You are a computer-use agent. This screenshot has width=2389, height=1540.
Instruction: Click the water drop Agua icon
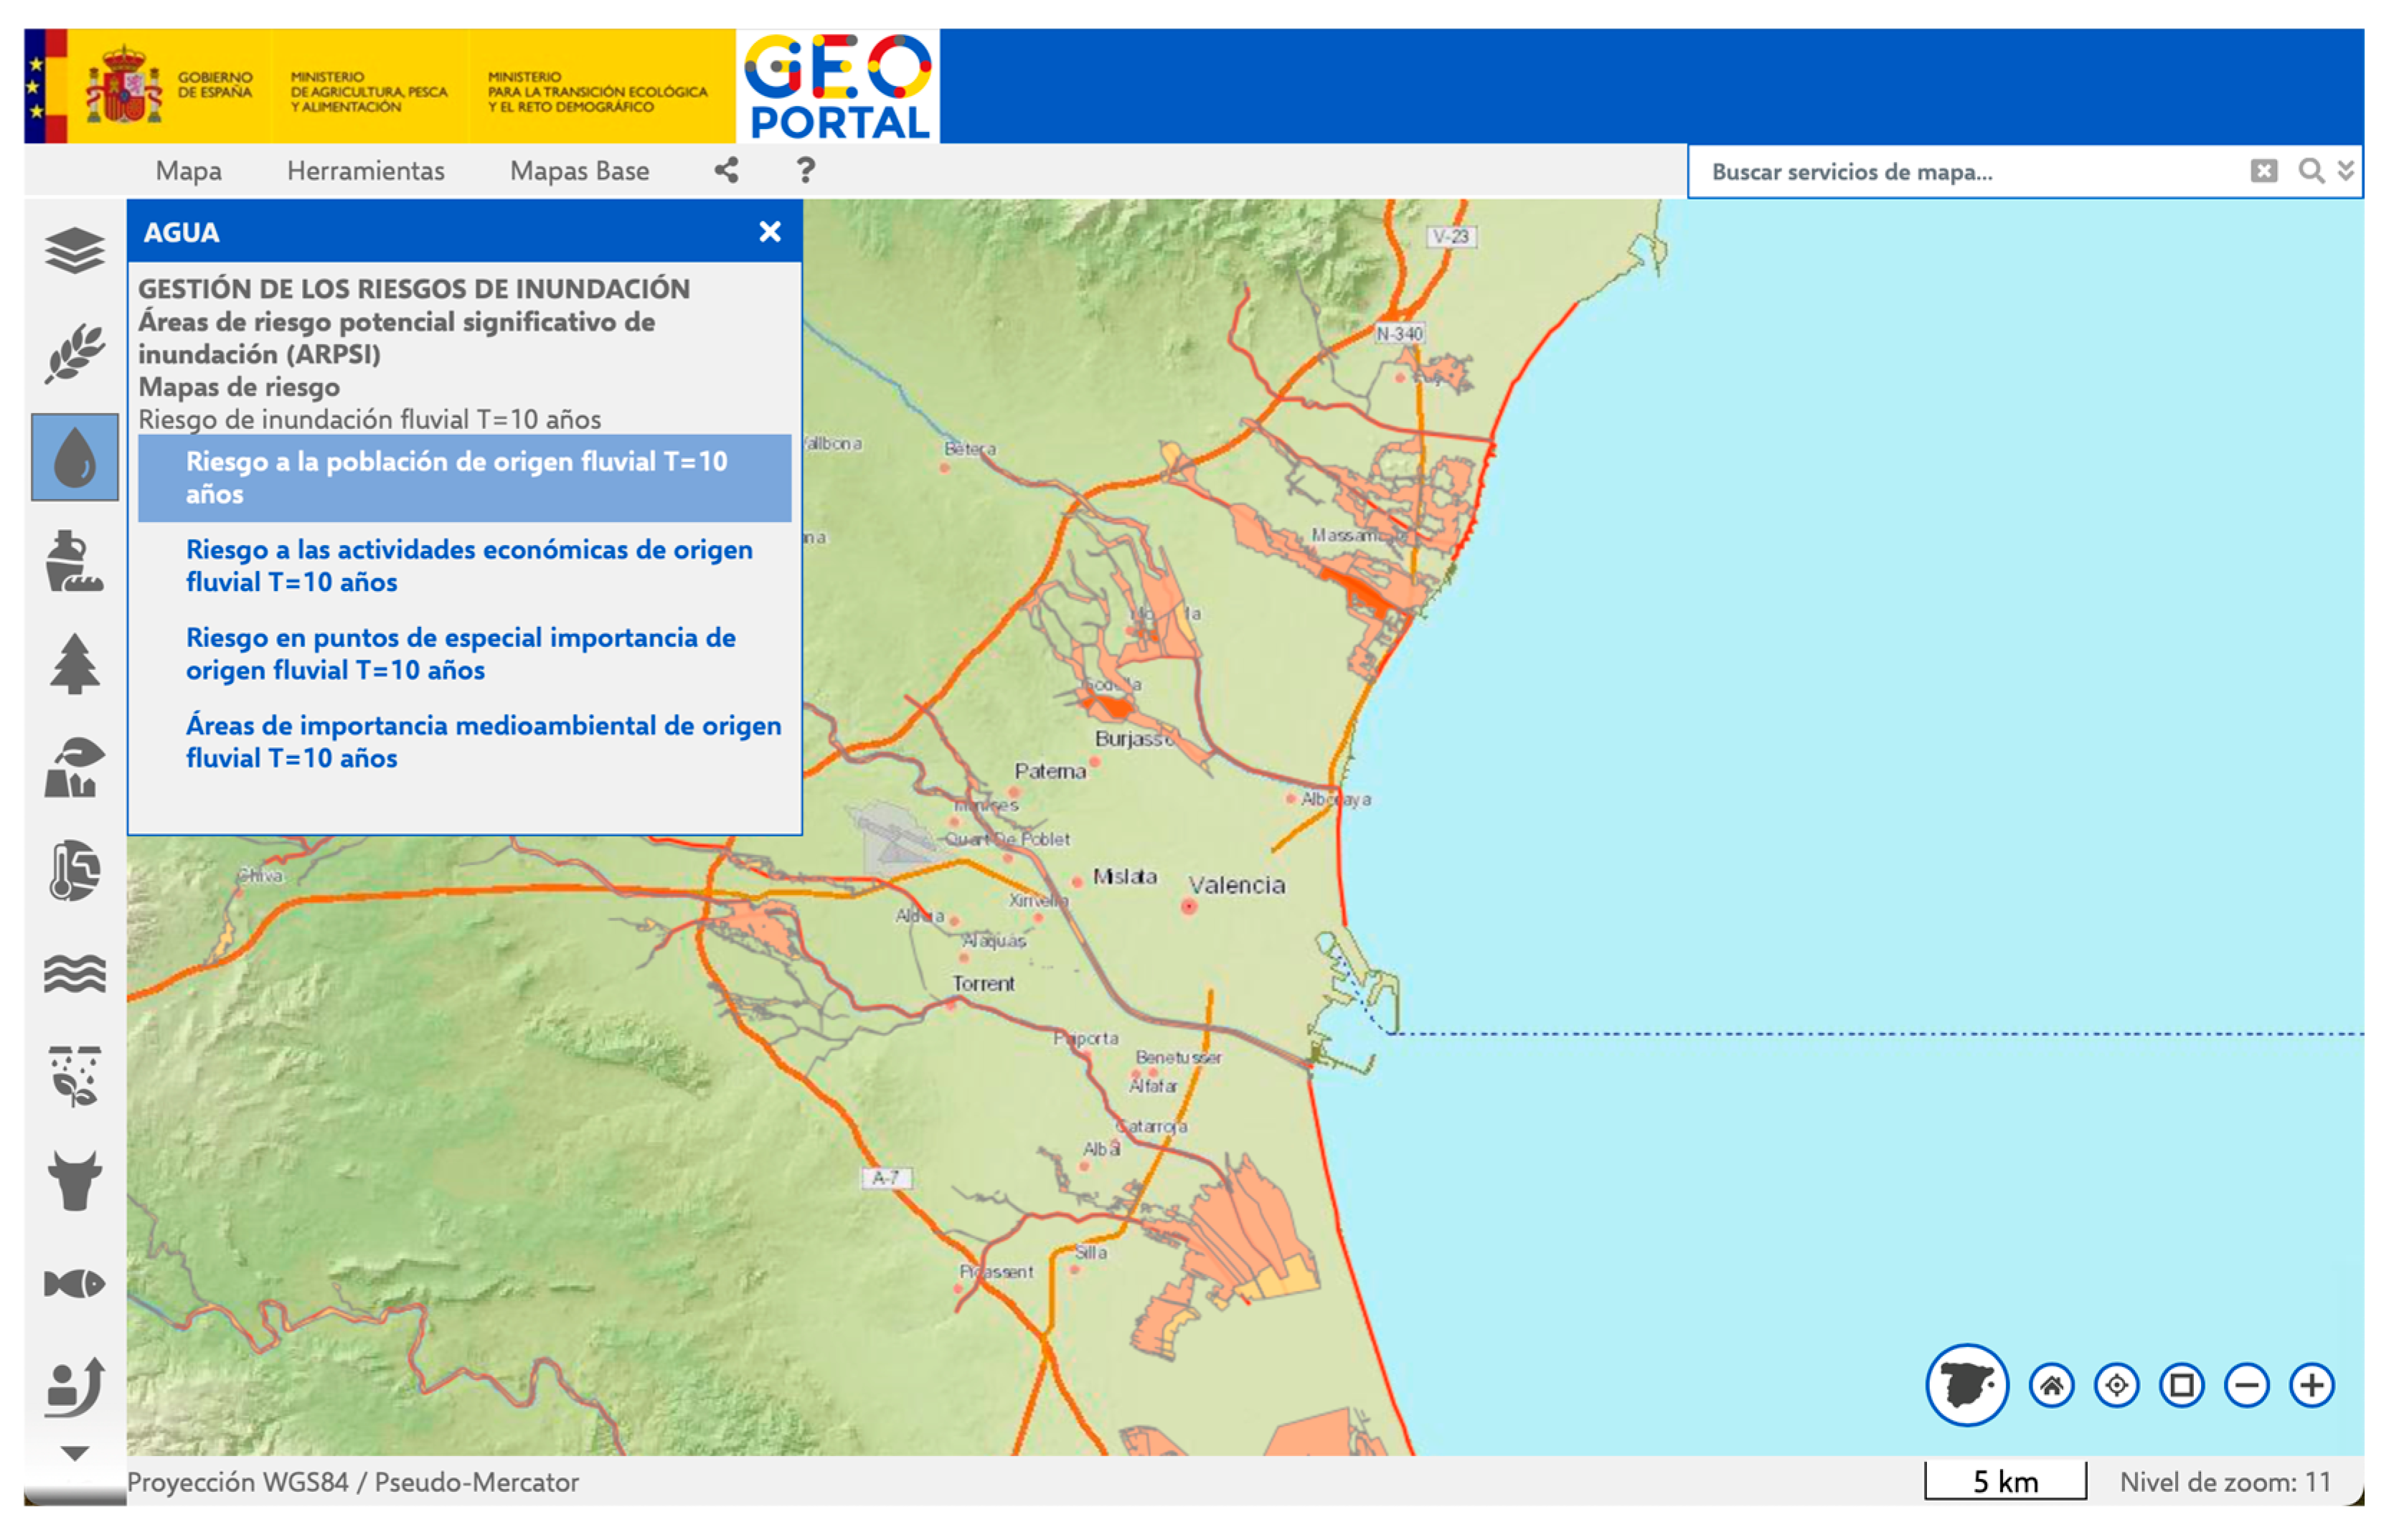74,457
